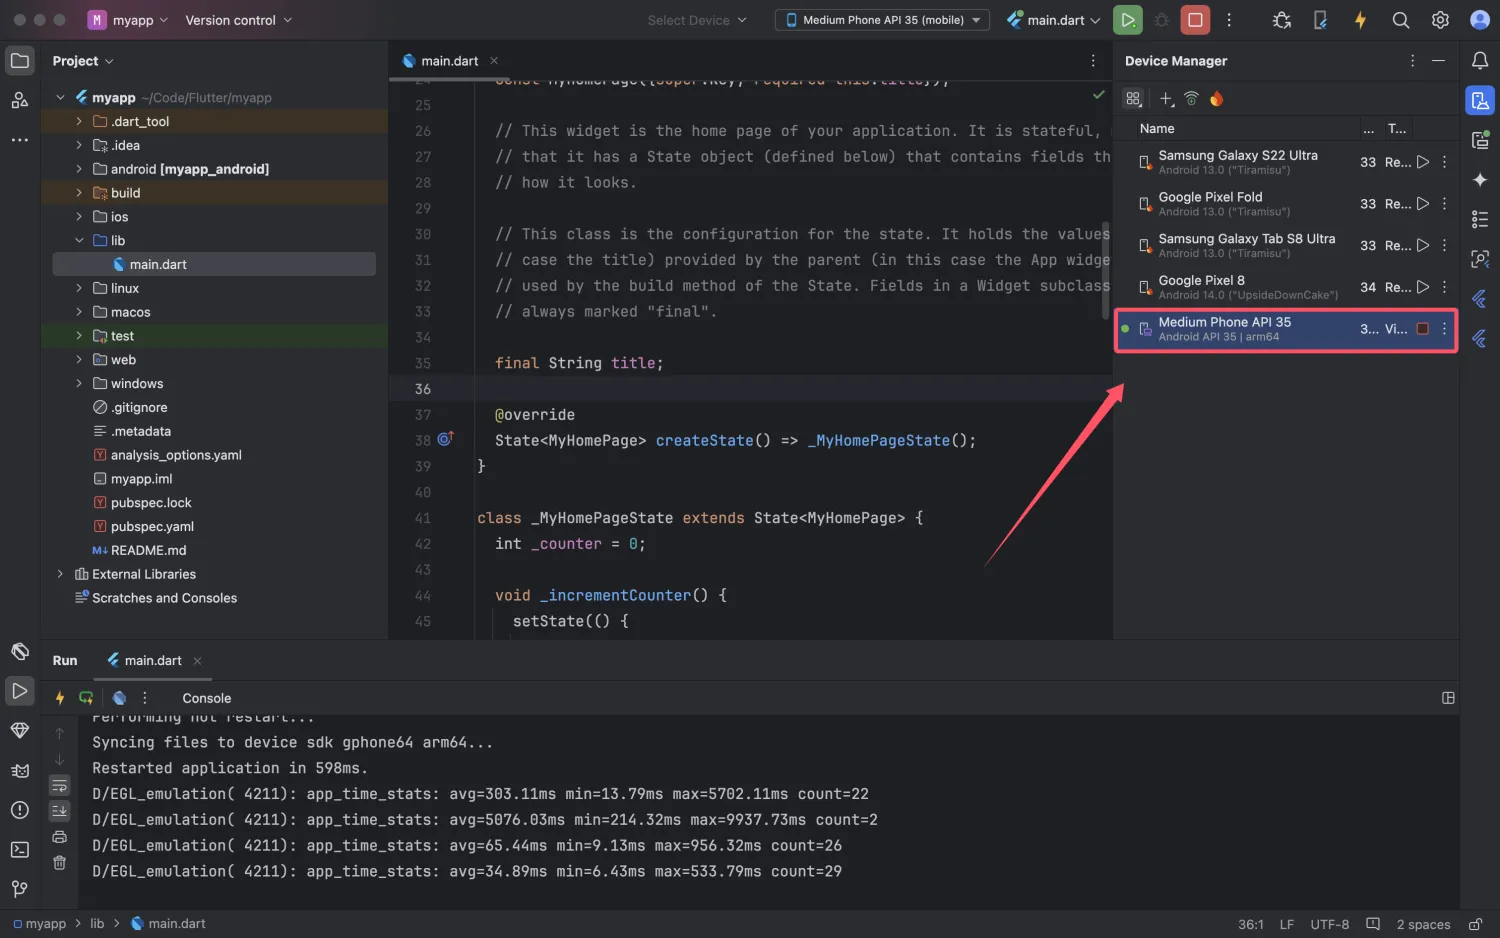Click the Firebase flame icon in Device Manager
The width and height of the screenshot is (1500, 938).
1216,99
